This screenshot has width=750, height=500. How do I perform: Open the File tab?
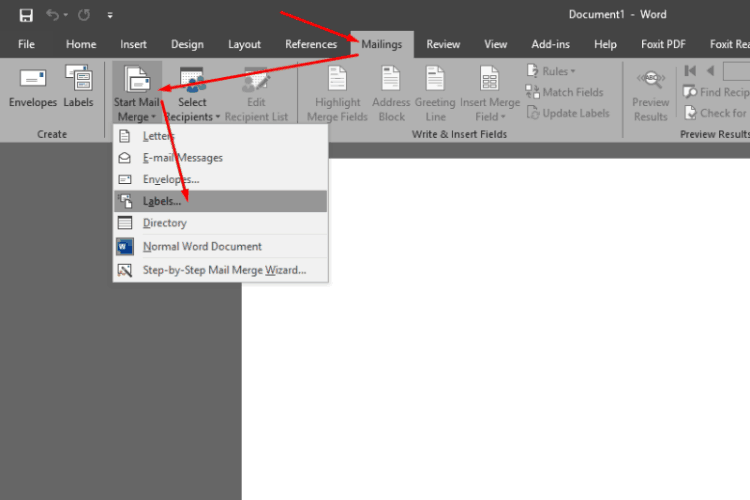[x=26, y=44]
